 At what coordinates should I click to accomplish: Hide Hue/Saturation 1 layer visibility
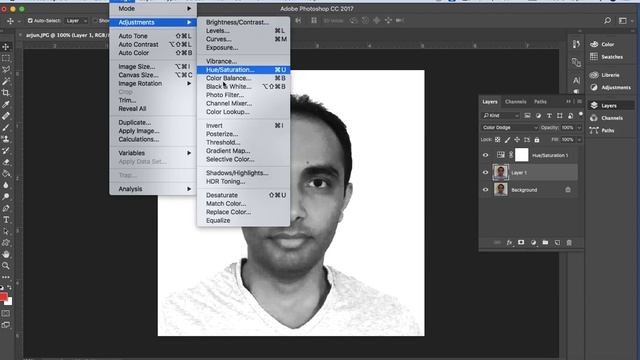[485, 155]
